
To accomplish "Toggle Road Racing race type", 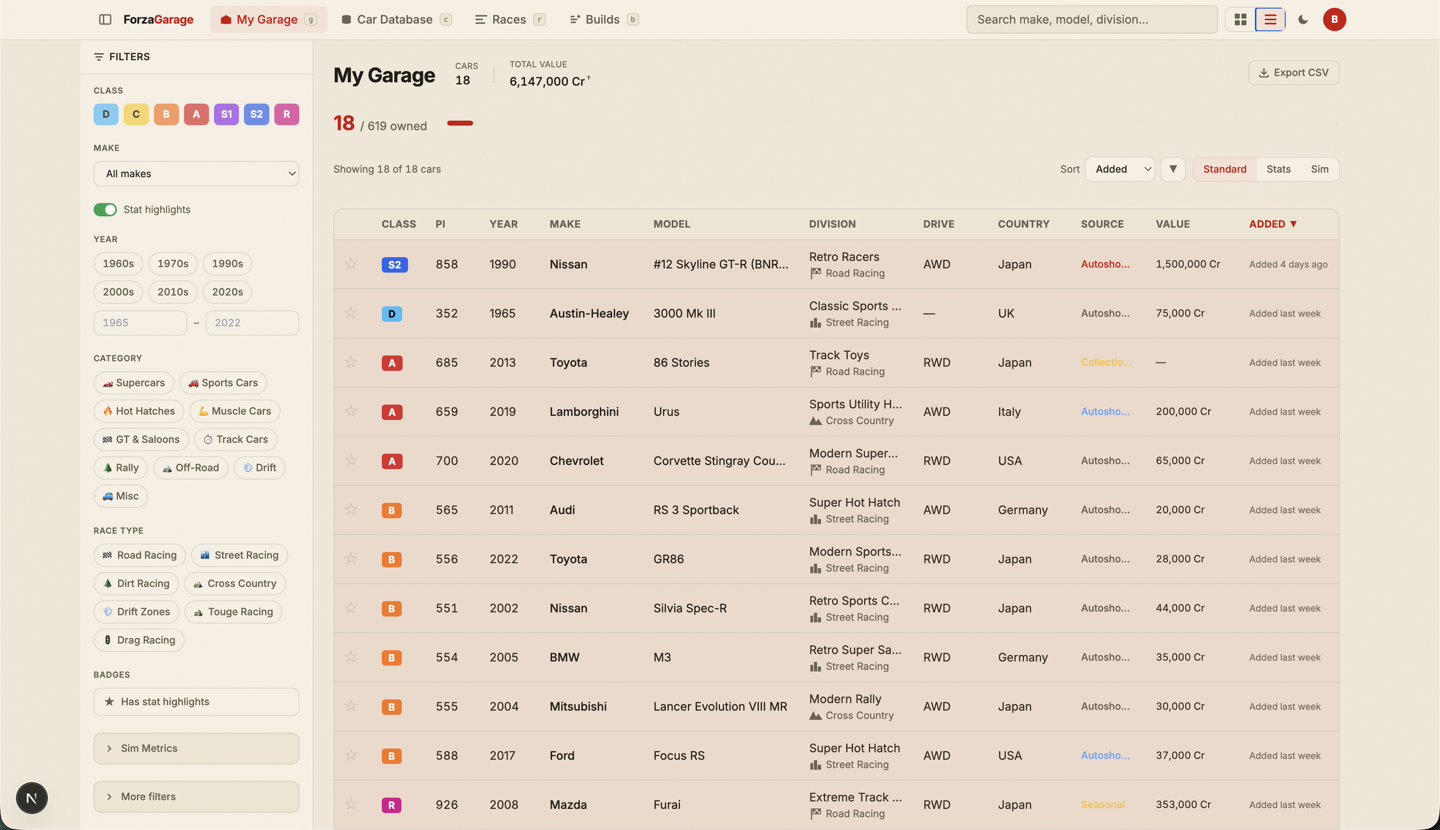I will [140, 555].
